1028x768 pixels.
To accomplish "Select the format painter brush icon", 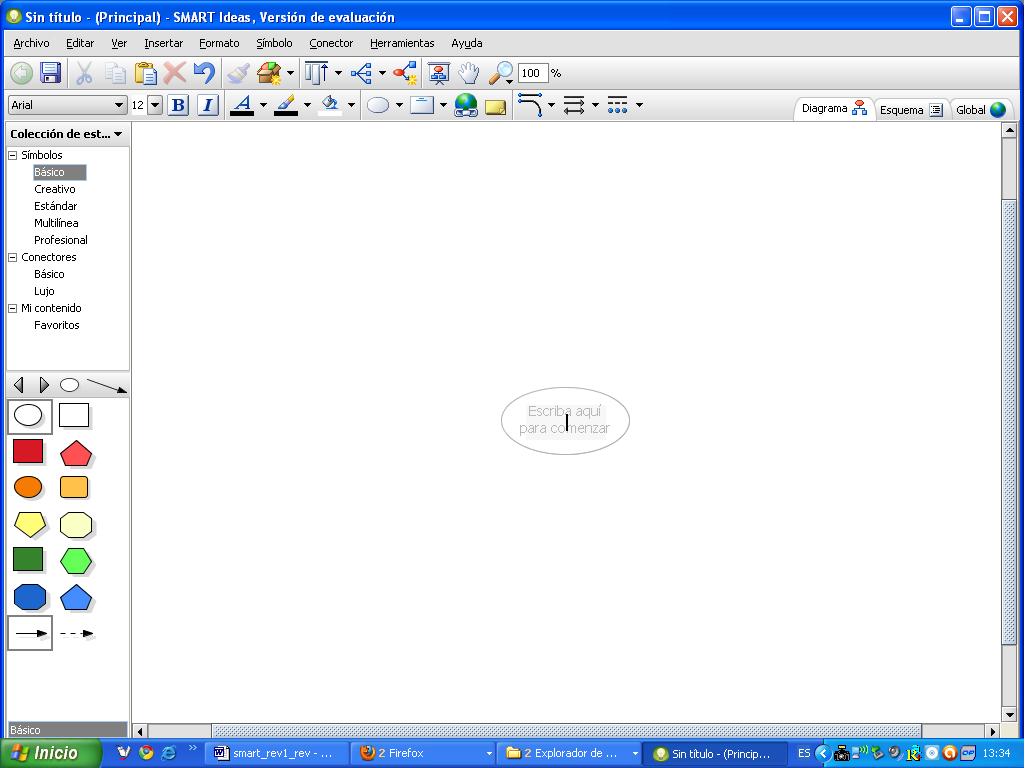I will (x=238, y=73).
